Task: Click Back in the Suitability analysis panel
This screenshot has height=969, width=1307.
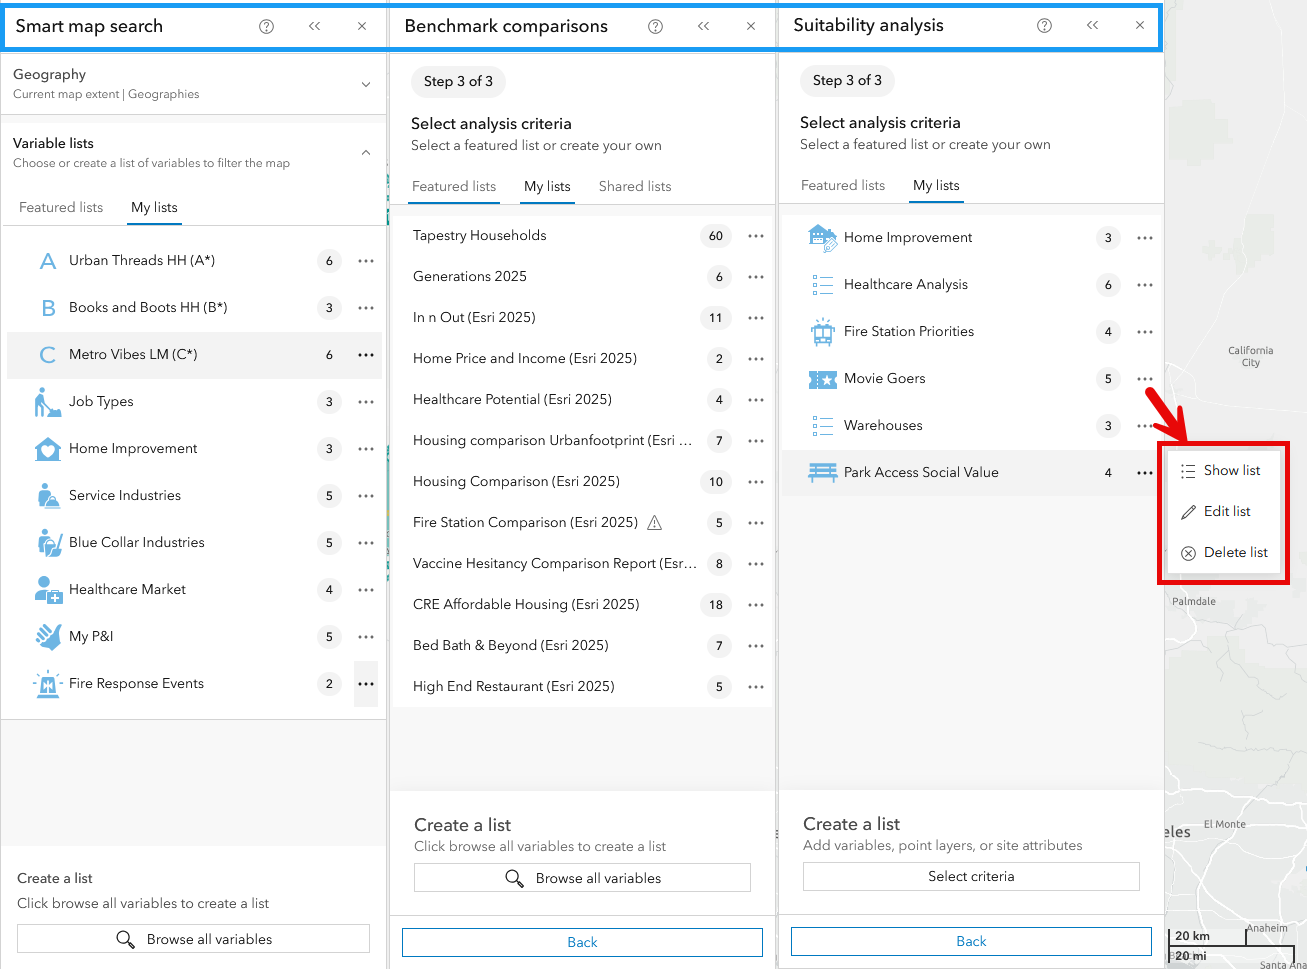Action: tap(970, 941)
